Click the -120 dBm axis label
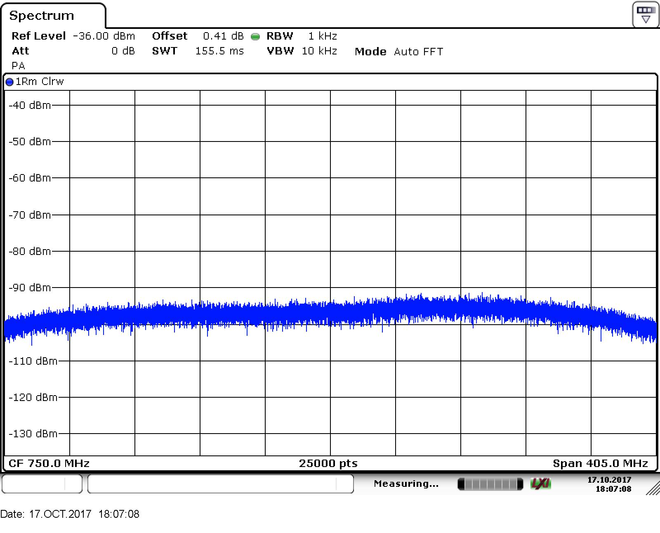Screen dimensions: 660x533 [33, 397]
